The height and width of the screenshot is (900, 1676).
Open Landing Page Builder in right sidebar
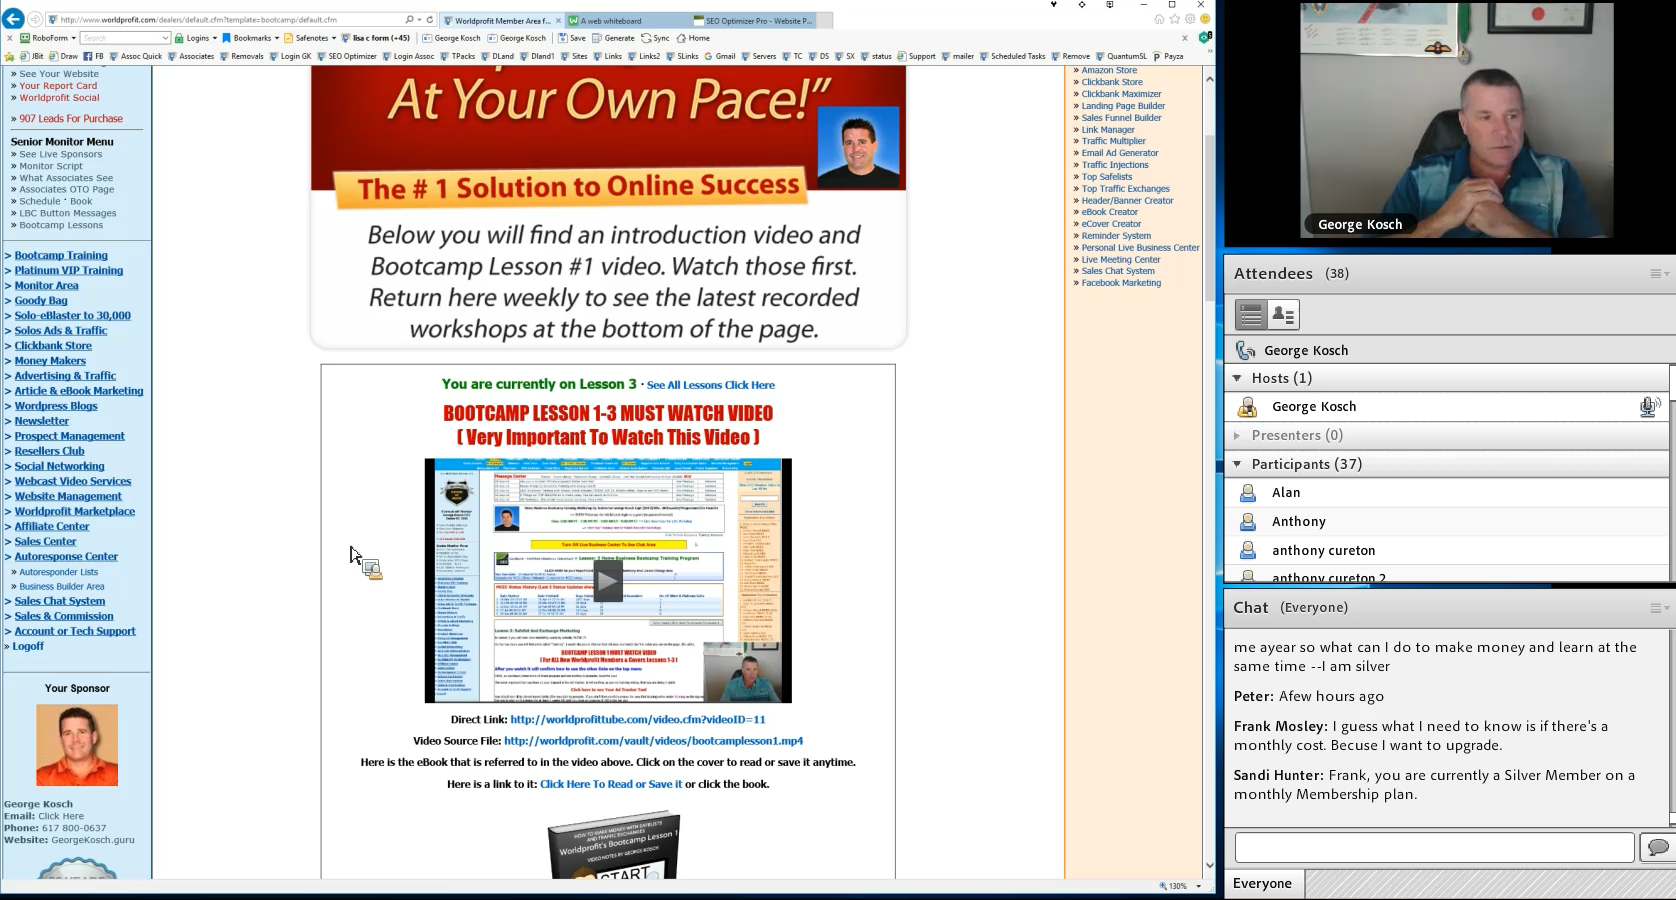(x=1123, y=106)
